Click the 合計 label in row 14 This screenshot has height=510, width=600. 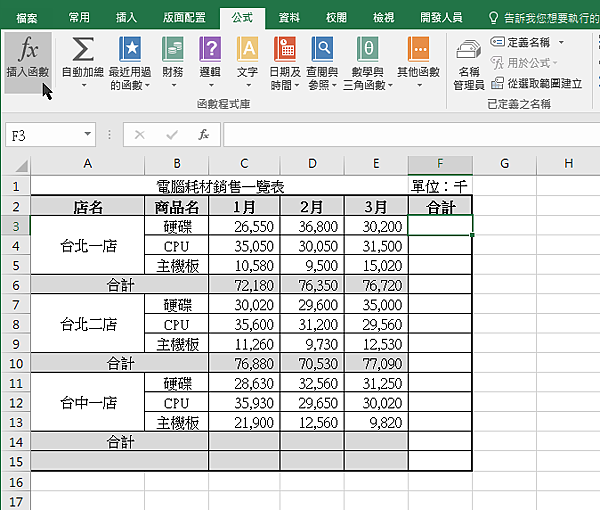point(119,442)
